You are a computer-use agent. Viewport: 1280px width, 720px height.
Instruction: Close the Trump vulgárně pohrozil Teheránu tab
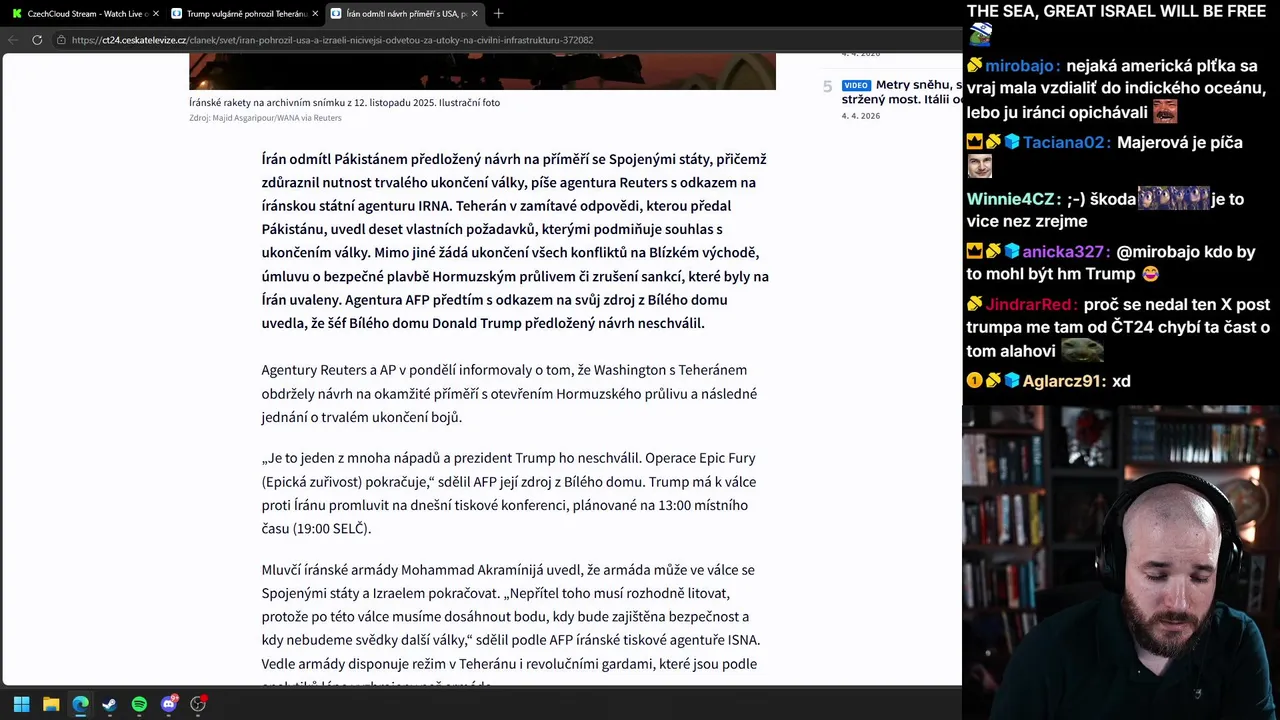[315, 13]
